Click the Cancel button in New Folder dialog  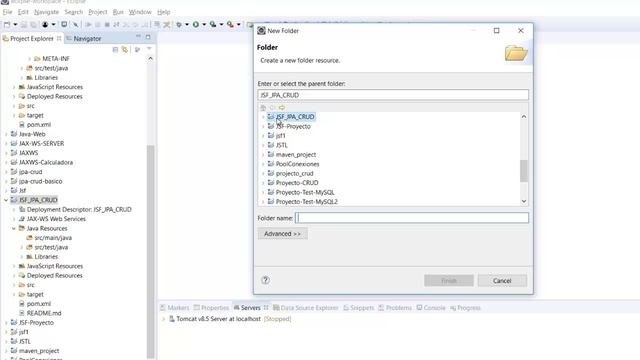click(x=502, y=280)
